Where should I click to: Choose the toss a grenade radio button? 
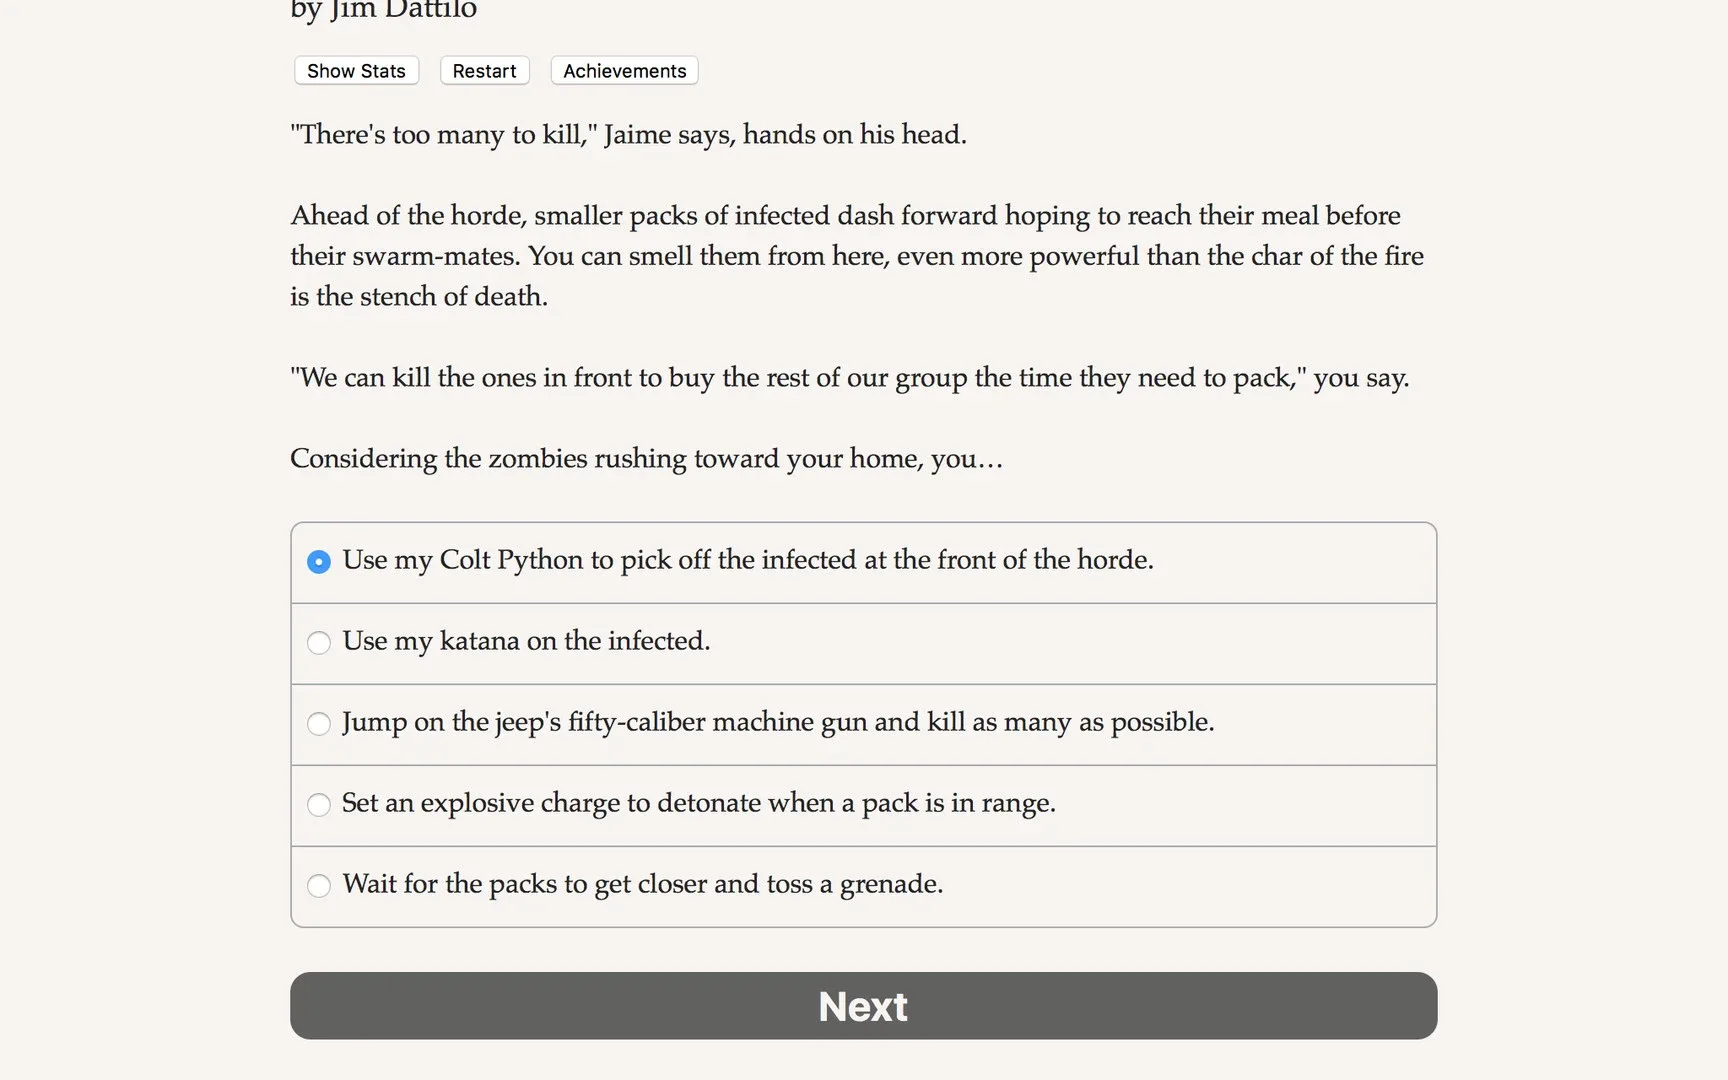tap(319, 886)
